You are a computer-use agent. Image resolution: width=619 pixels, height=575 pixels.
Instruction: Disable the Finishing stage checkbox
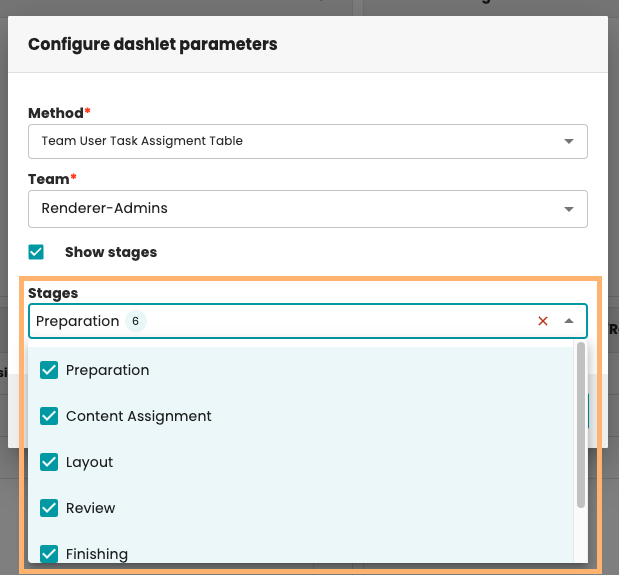tap(49, 553)
